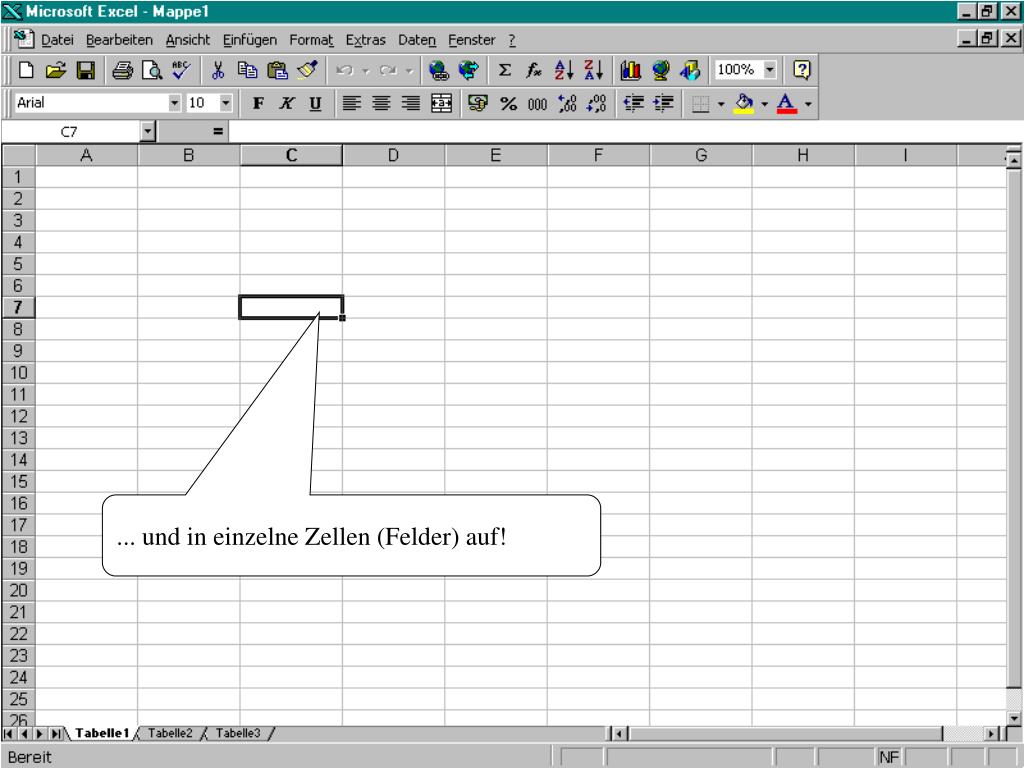Show the Drawing toolbar icon

690,70
